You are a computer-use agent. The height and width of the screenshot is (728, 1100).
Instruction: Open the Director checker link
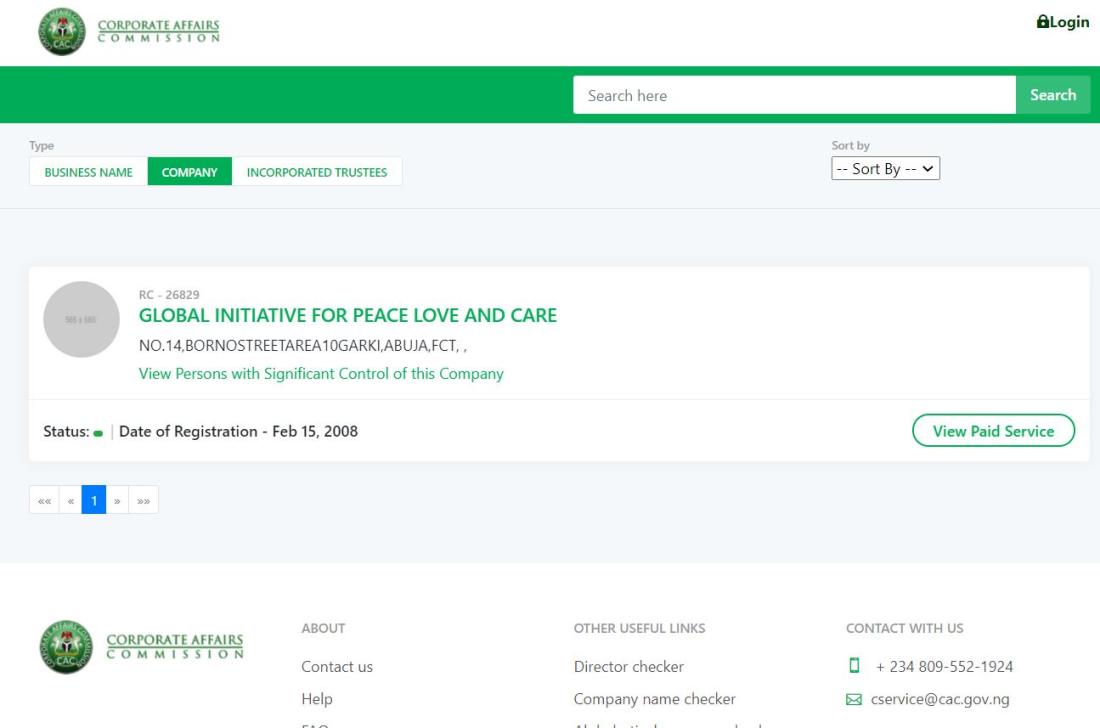click(x=629, y=667)
